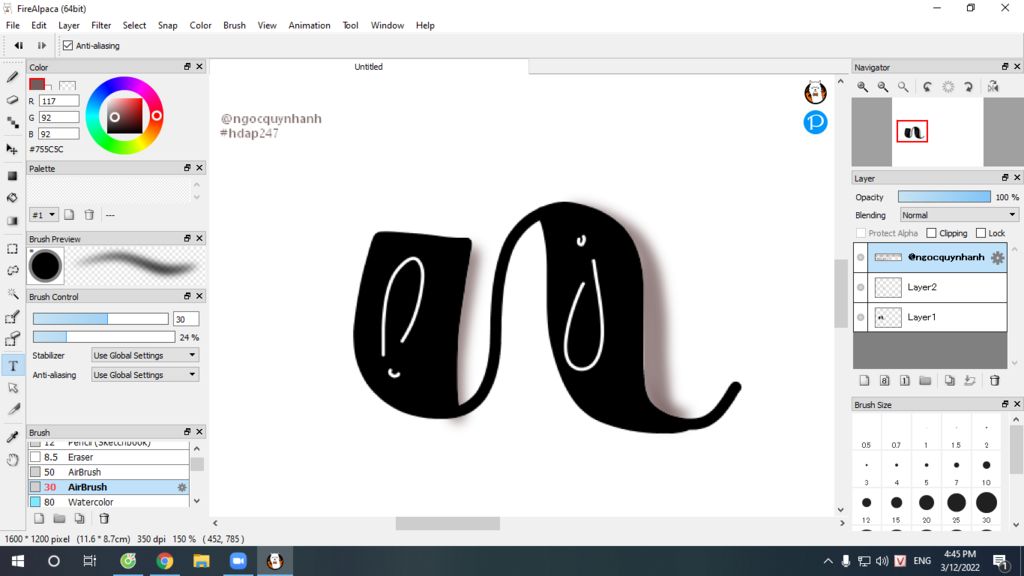1024x576 pixels.
Task: Click the brush size slider
Action: point(101,319)
